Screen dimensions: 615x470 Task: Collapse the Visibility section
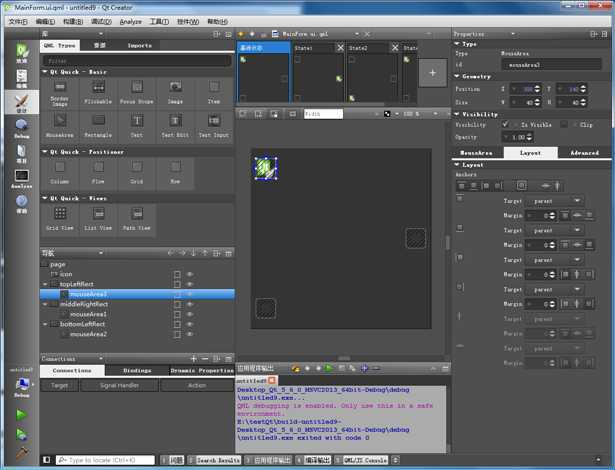tap(457, 114)
